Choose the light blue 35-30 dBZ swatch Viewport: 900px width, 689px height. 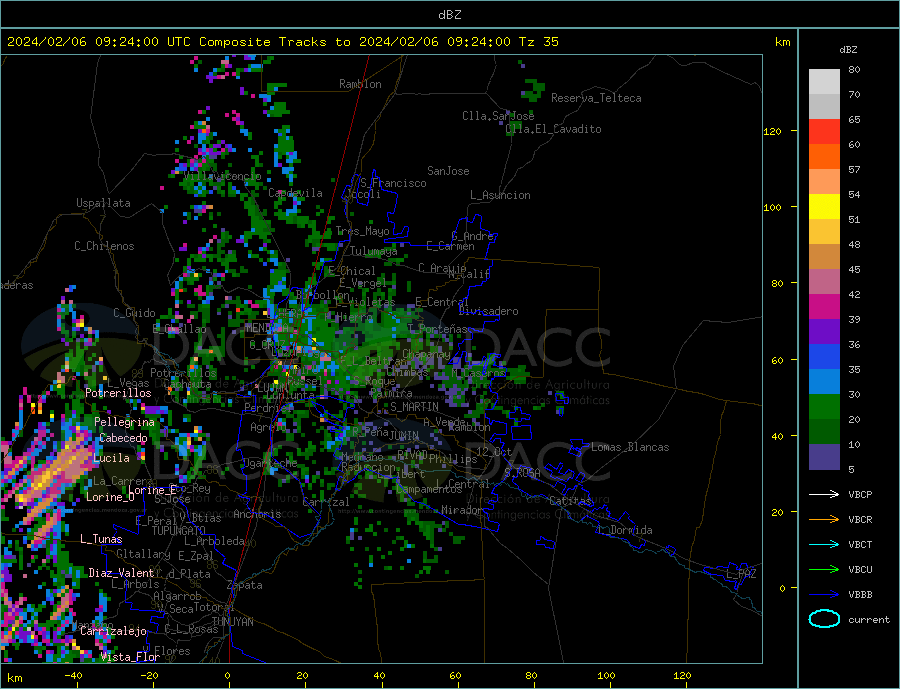(x=824, y=382)
